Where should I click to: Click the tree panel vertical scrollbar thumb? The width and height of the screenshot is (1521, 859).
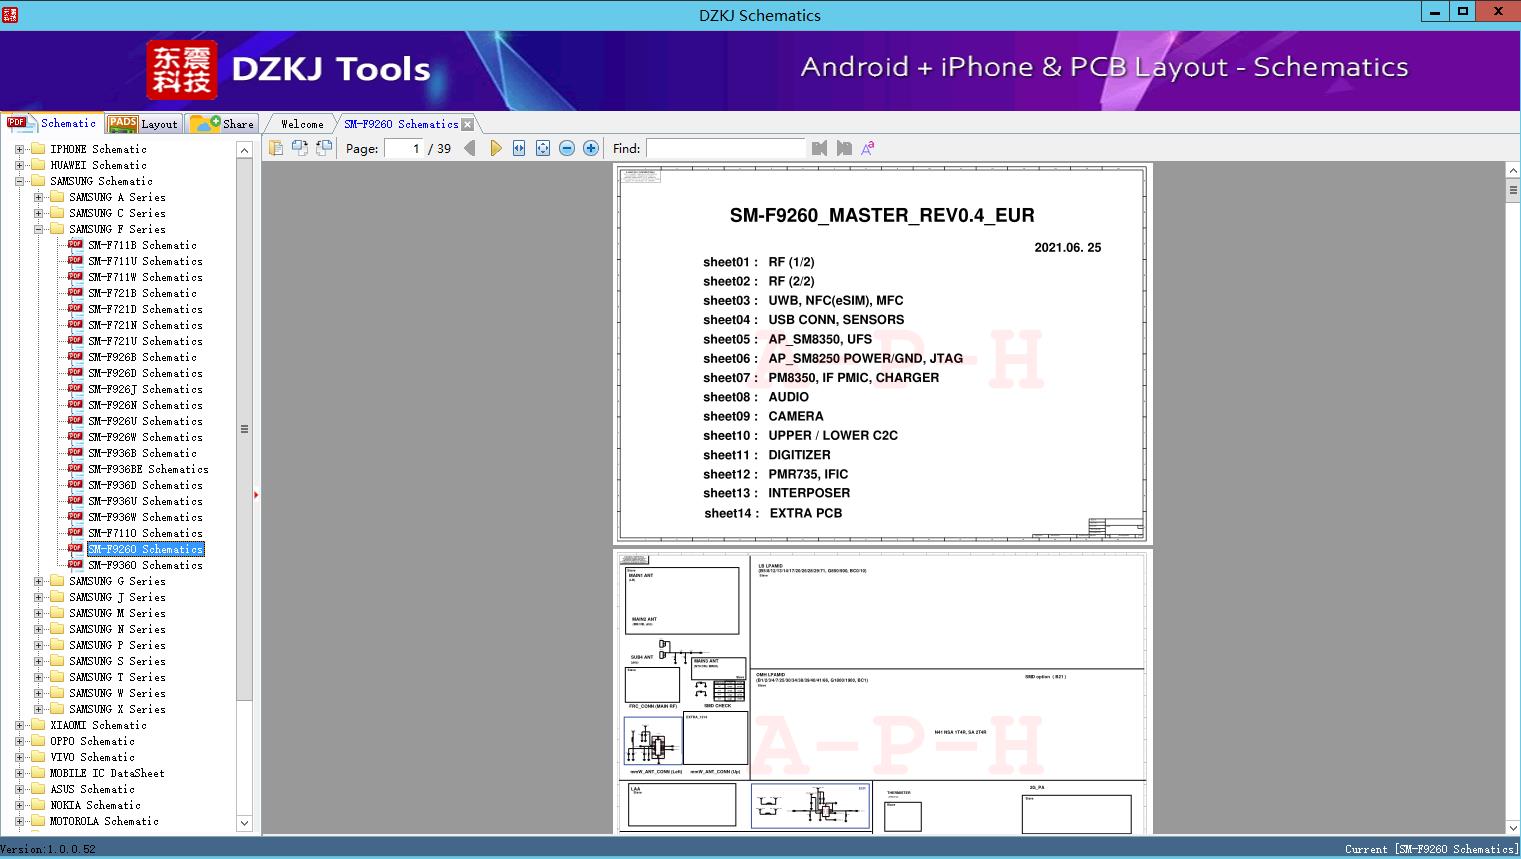point(244,429)
